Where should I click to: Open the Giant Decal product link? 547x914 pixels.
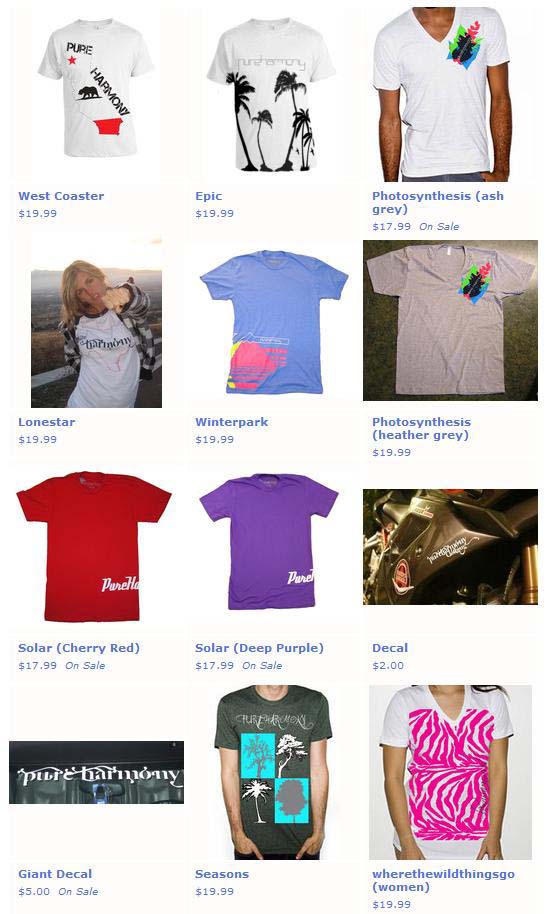pyautogui.click(x=55, y=874)
